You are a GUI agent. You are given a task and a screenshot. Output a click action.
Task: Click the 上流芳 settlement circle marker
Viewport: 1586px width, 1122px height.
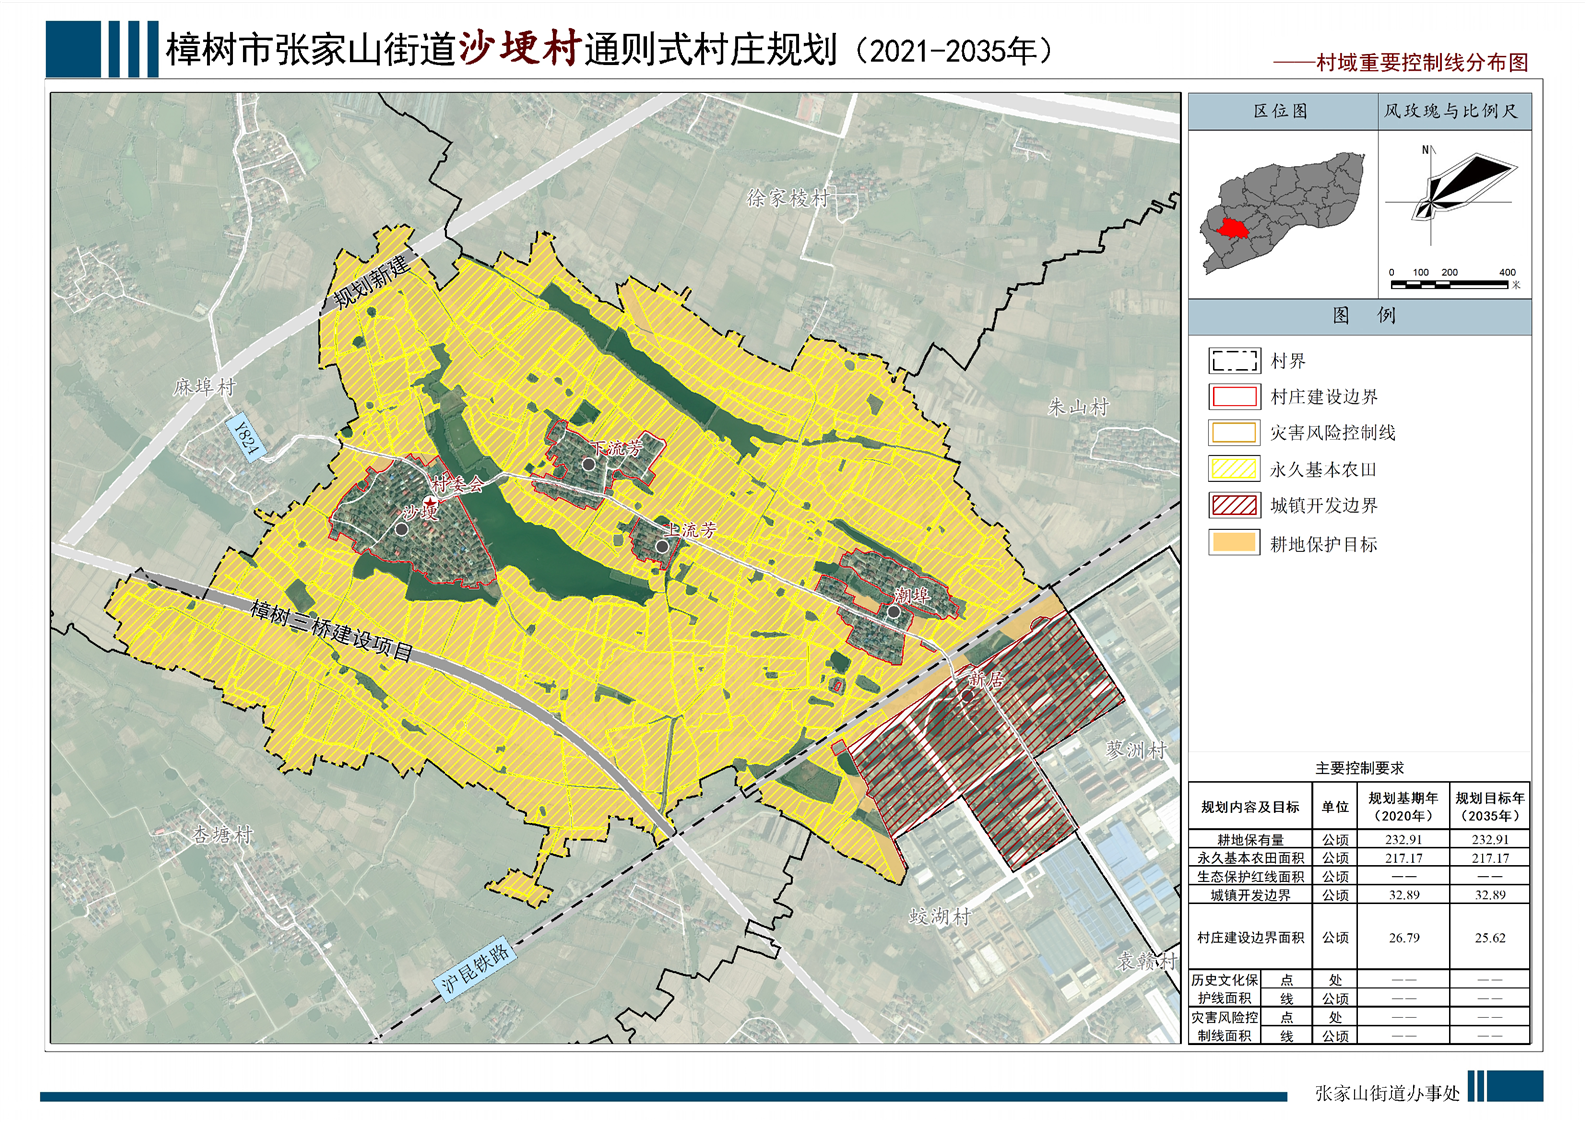[662, 547]
